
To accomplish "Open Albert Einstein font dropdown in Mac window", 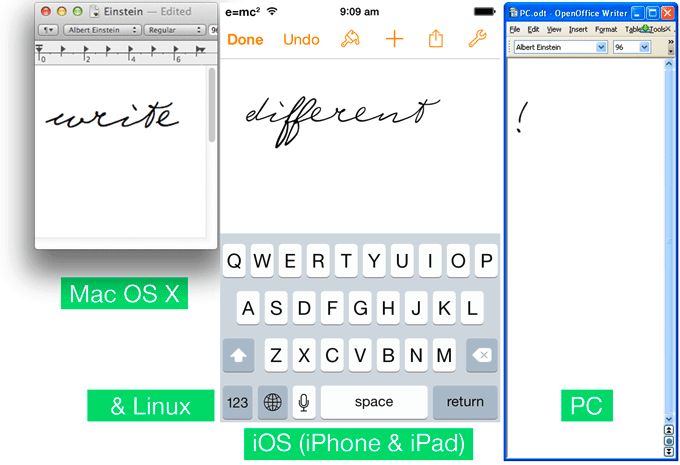I will pos(102,30).
